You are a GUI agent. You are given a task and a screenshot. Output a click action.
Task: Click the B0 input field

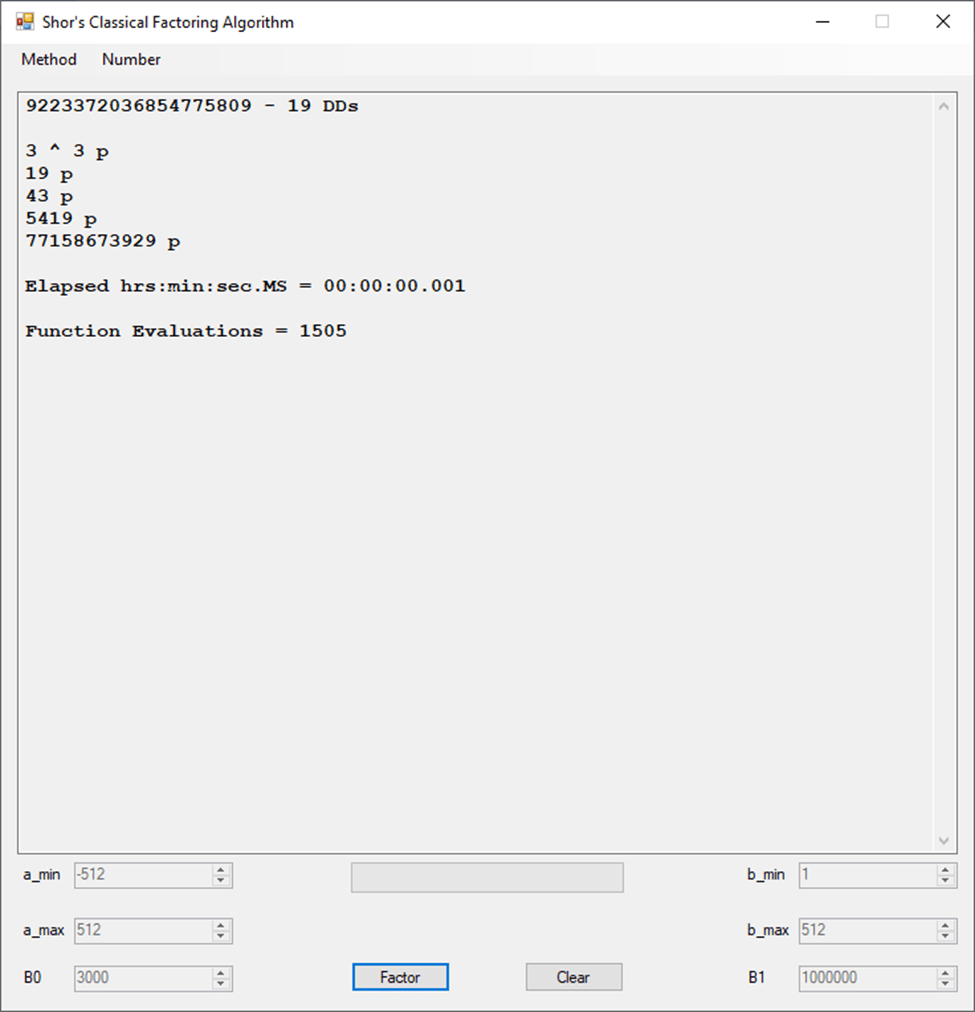click(x=142, y=978)
